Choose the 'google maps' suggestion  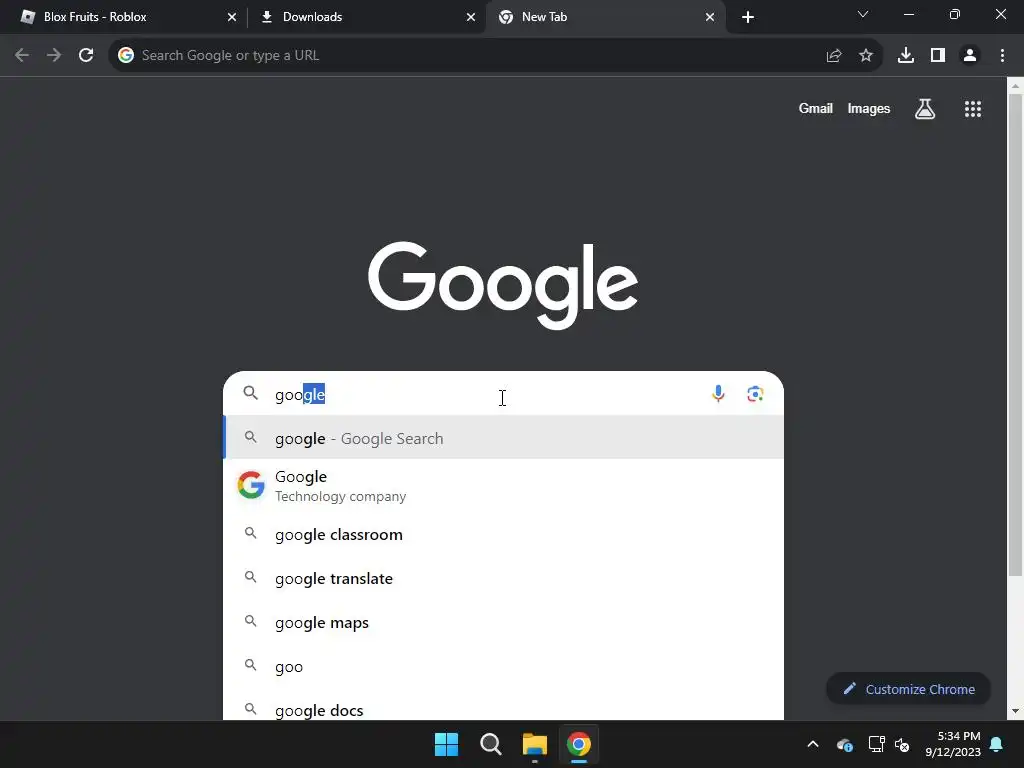pos(504,622)
